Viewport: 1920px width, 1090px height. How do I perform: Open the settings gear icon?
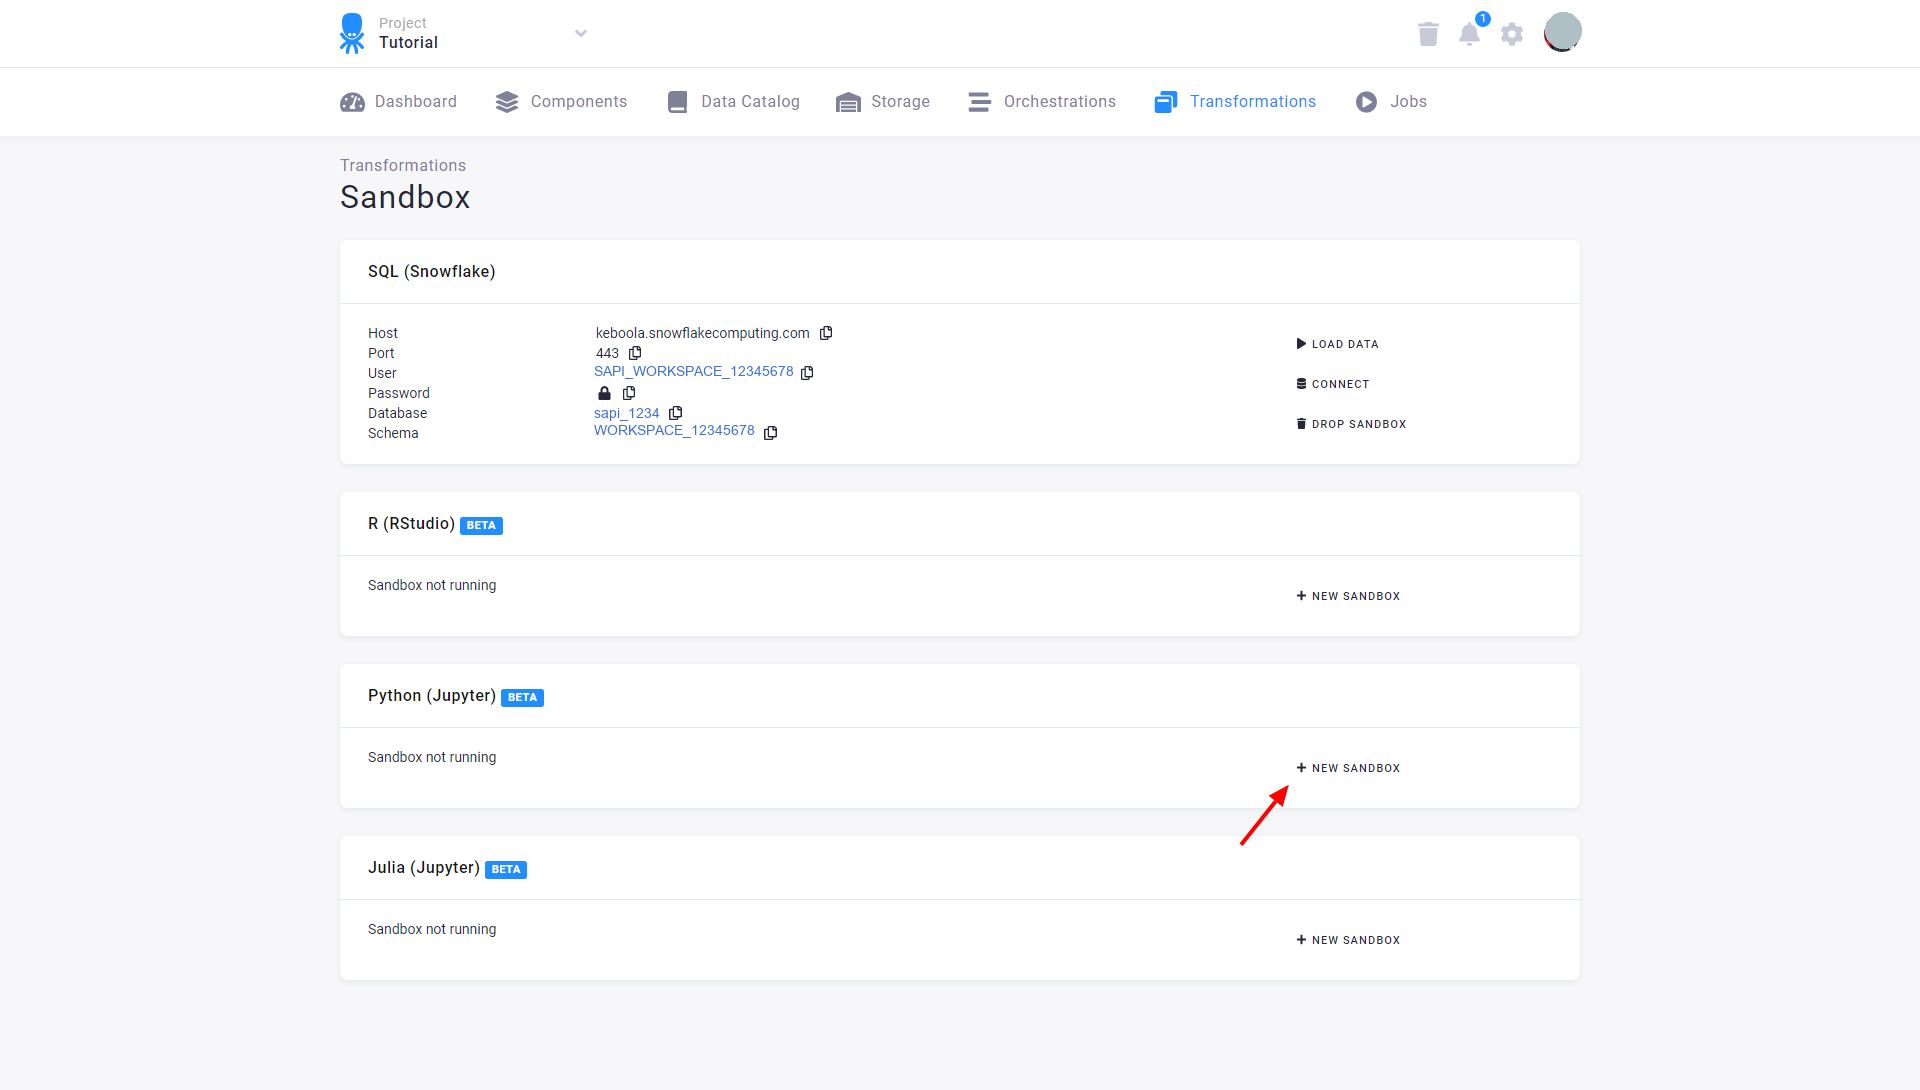pos(1512,34)
